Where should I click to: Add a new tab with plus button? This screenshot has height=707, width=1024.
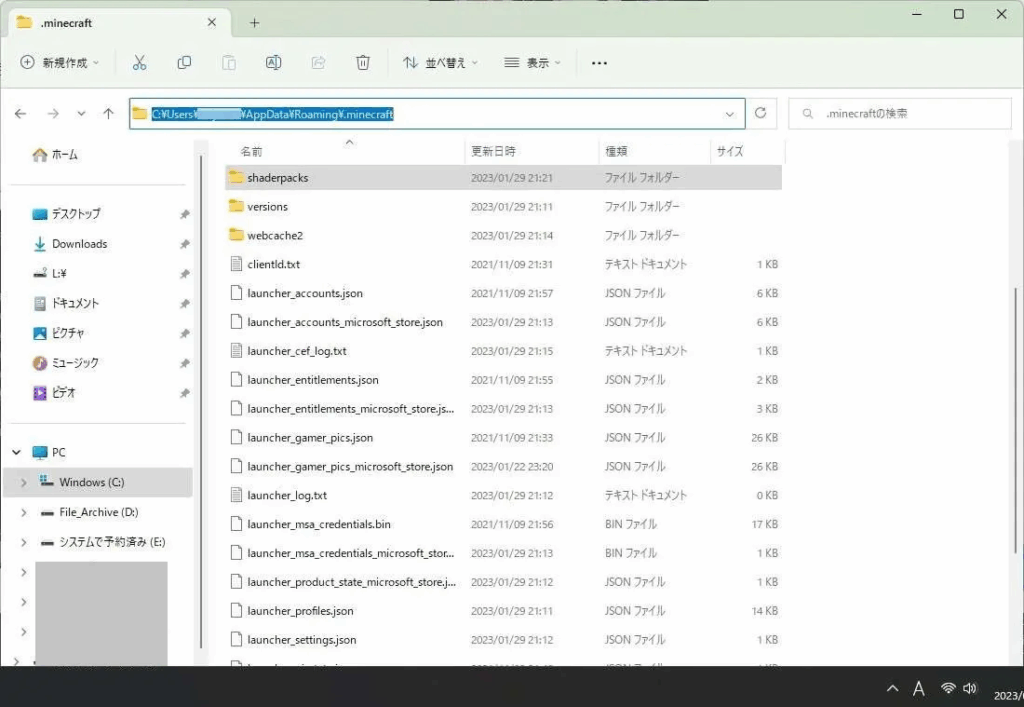(254, 22)
